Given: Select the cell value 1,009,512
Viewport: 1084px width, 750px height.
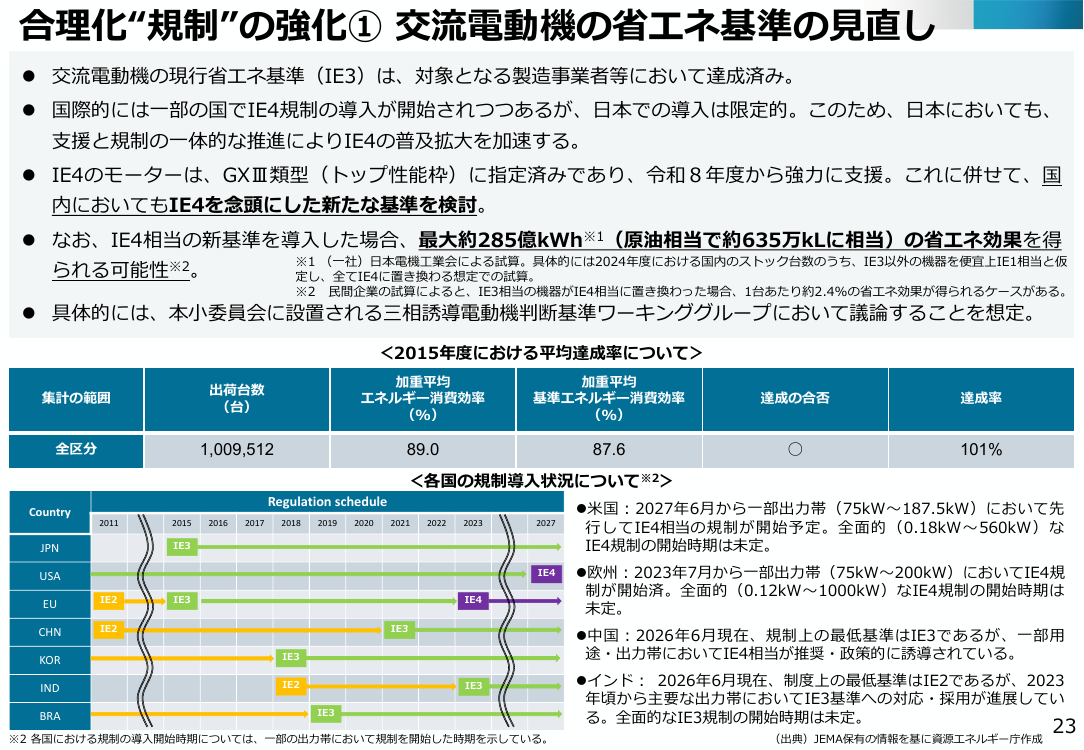Looking at the screenshot, I should (x=237, y=449).
